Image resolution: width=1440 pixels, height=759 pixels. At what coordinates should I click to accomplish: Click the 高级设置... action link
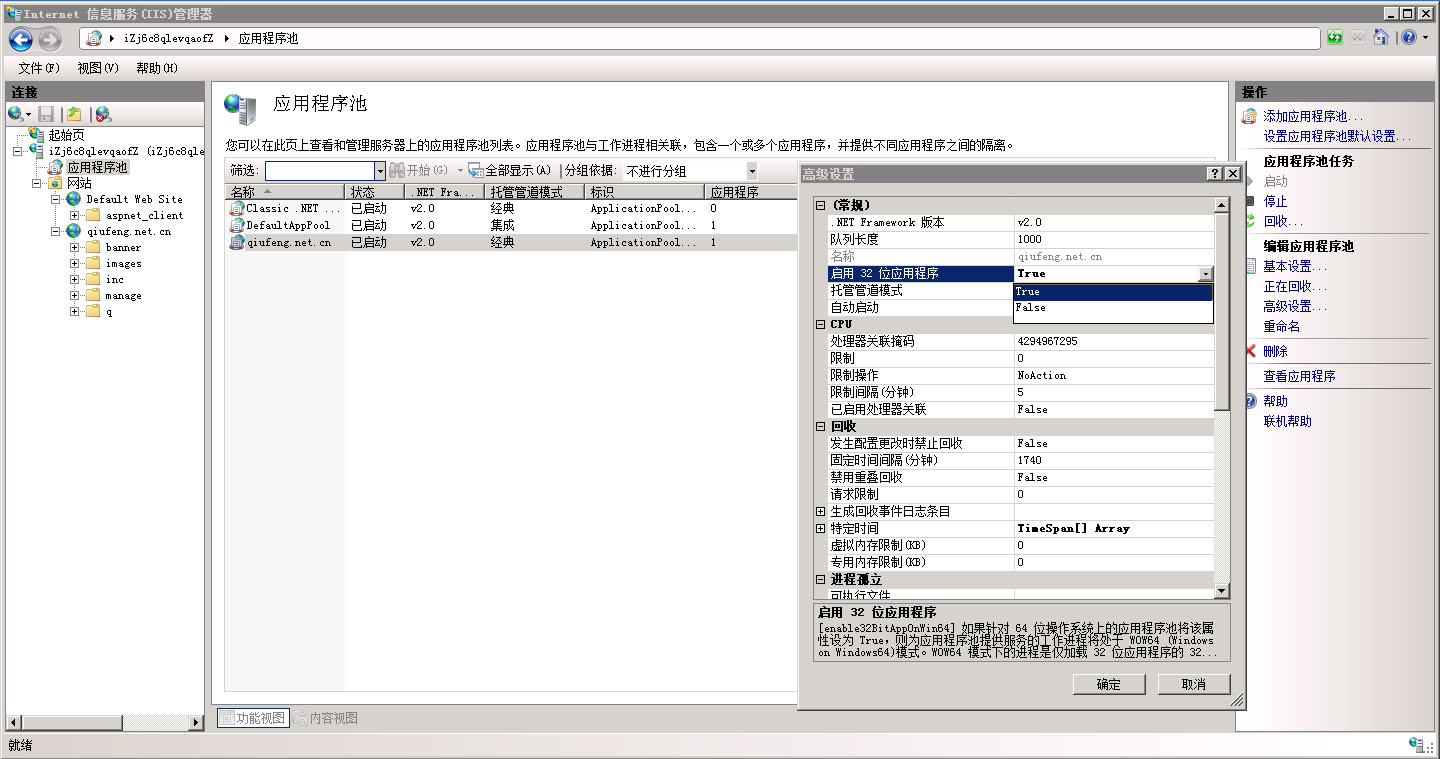[x=1295, y=306]
